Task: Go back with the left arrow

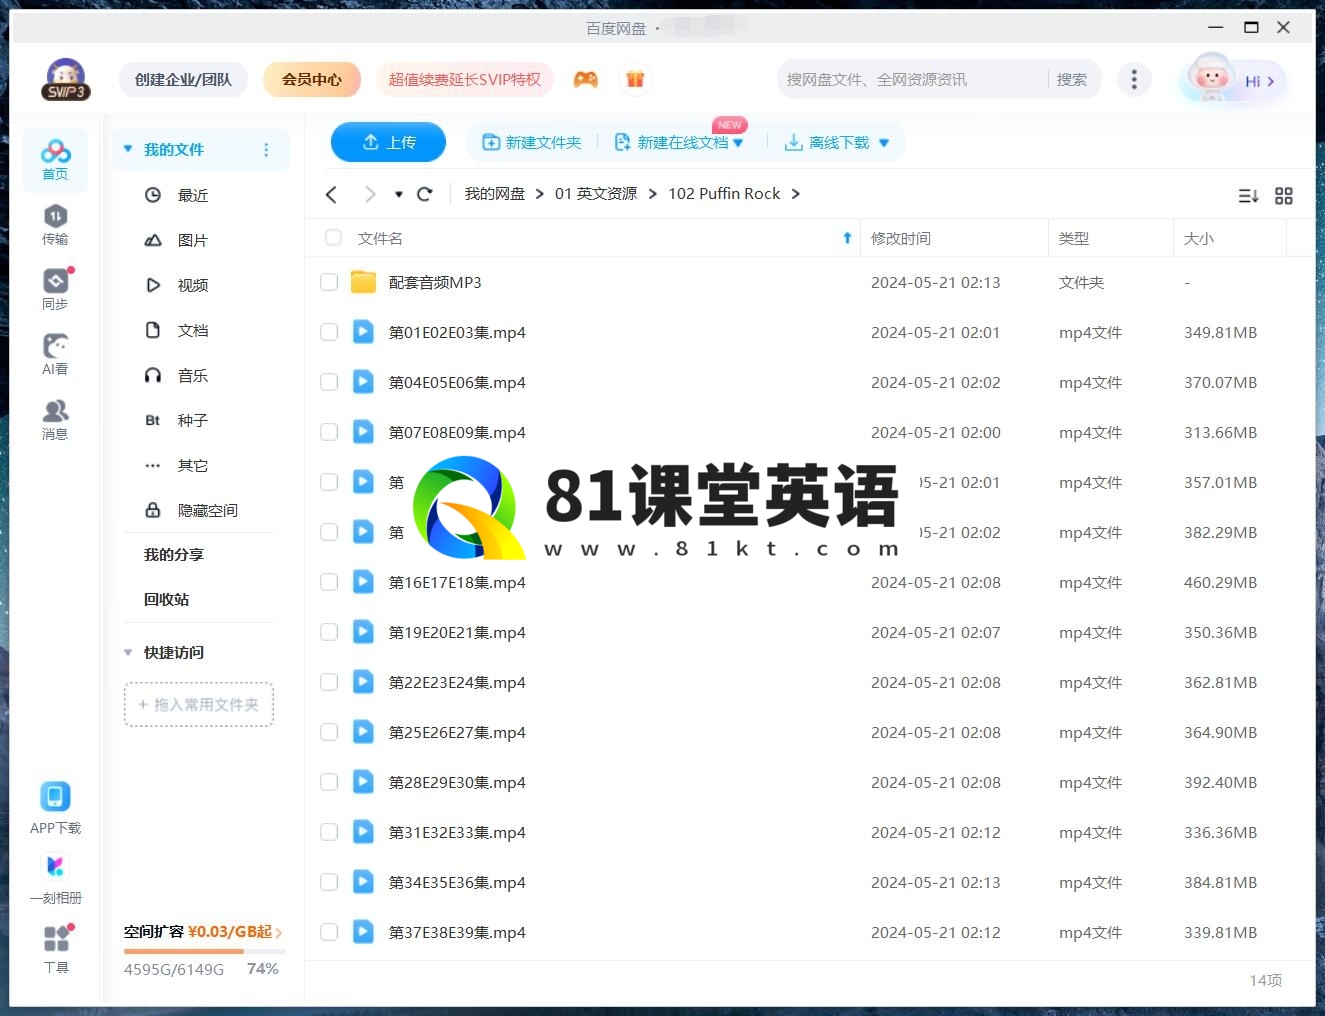Action: click(x=332, y=194)
